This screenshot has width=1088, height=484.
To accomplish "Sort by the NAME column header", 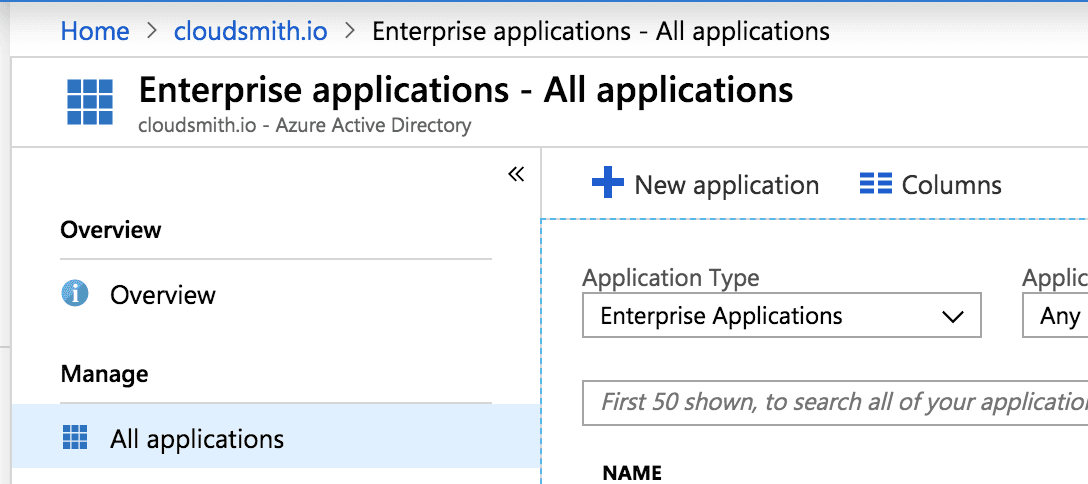I will (x=632, y=473).
